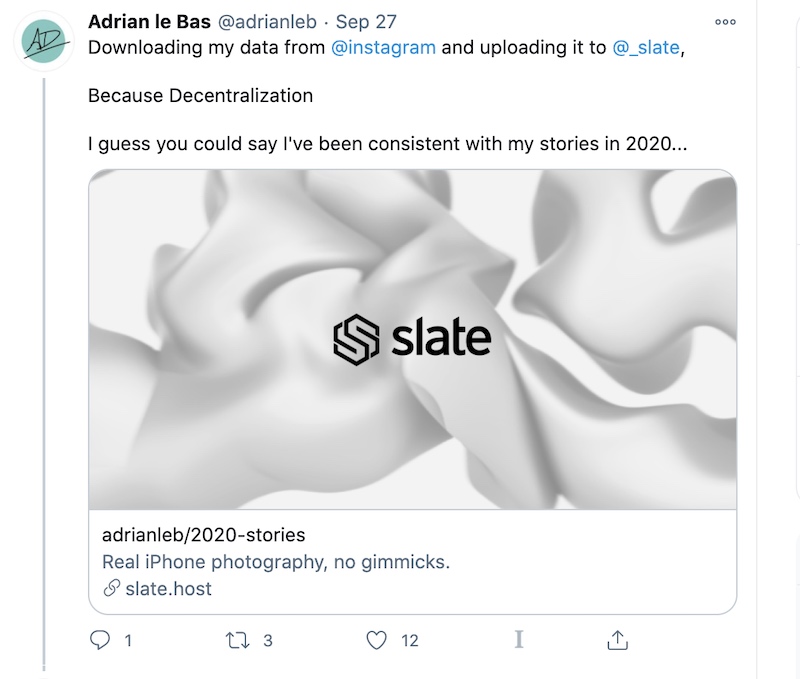Viewport: 800px width, 679px height.
Task: Click the reply count showing 1
Action: click(x=125, y=639)
